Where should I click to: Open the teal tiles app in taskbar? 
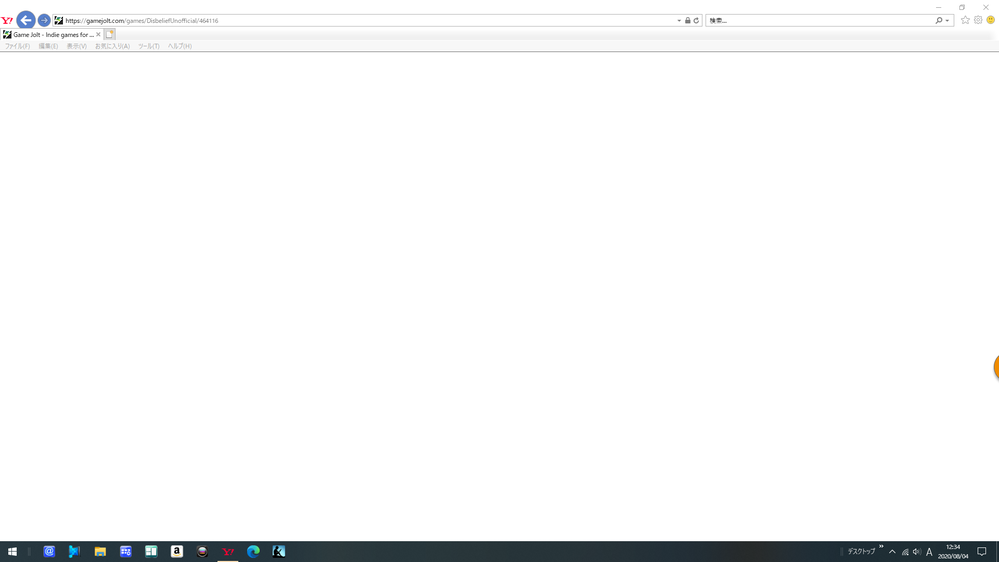click(x=151, y=552)
